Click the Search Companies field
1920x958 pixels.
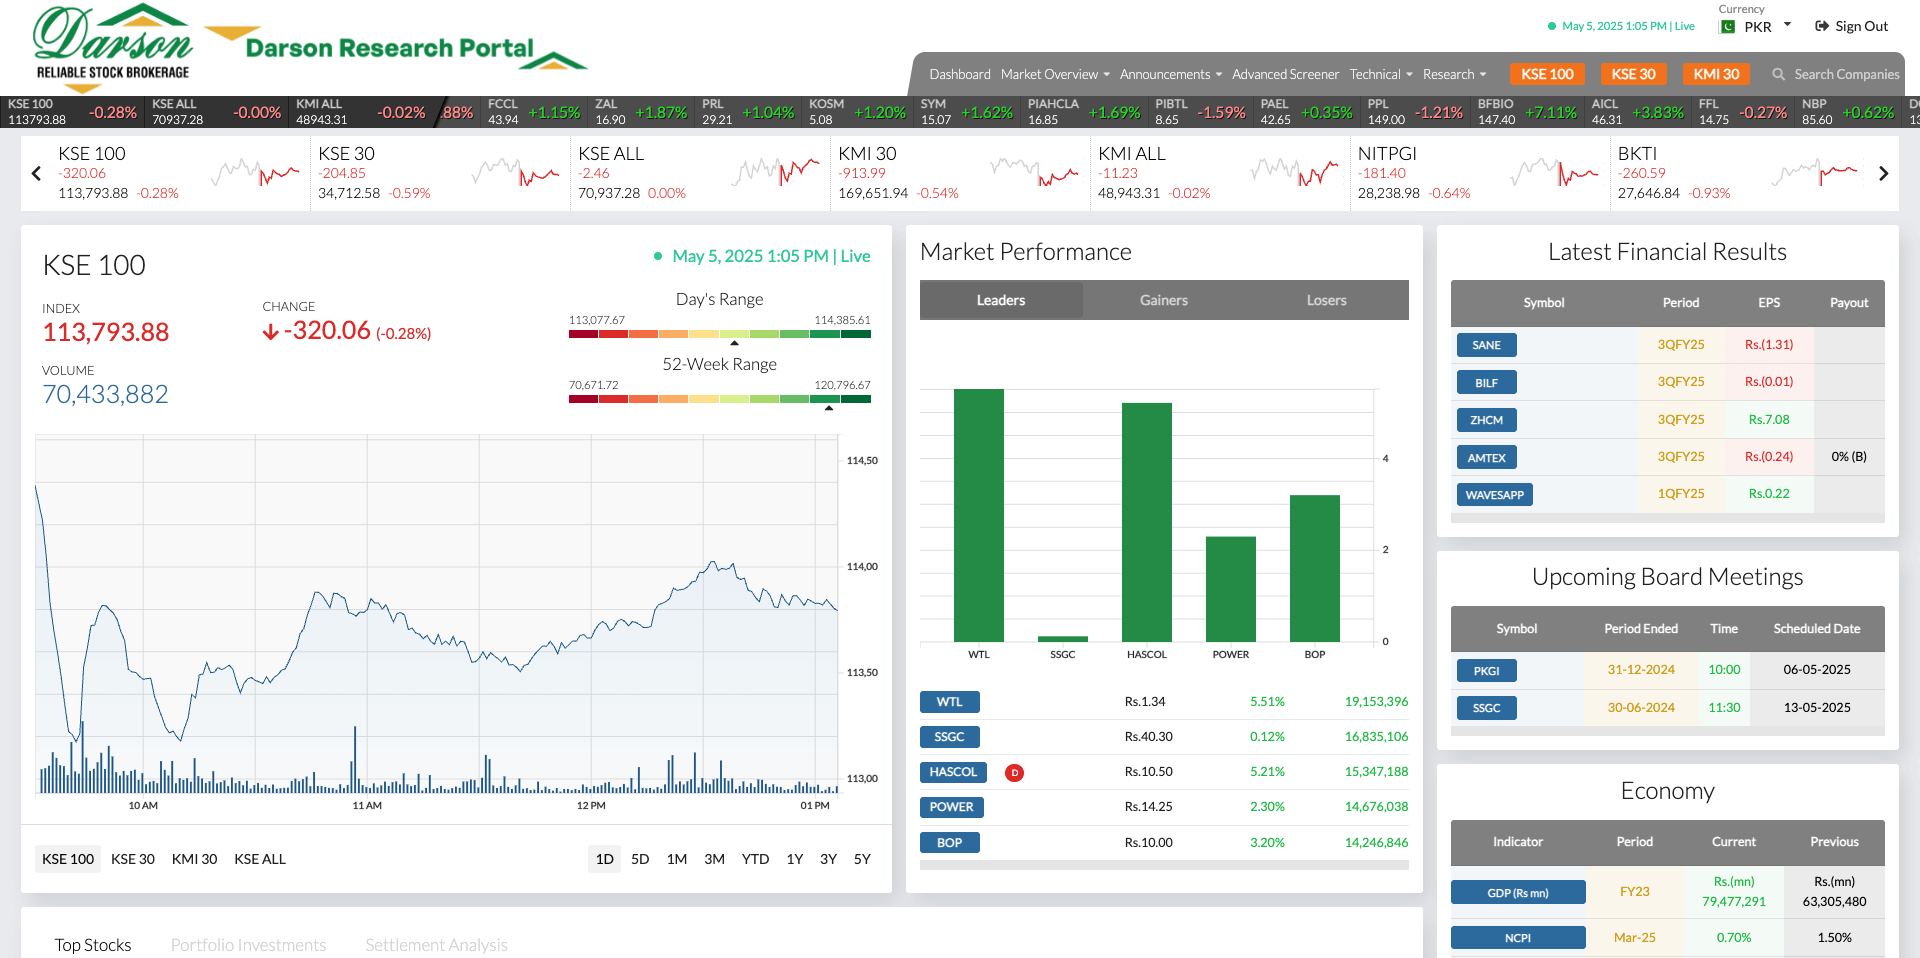pyautogui.click(x=1846, y=74)
